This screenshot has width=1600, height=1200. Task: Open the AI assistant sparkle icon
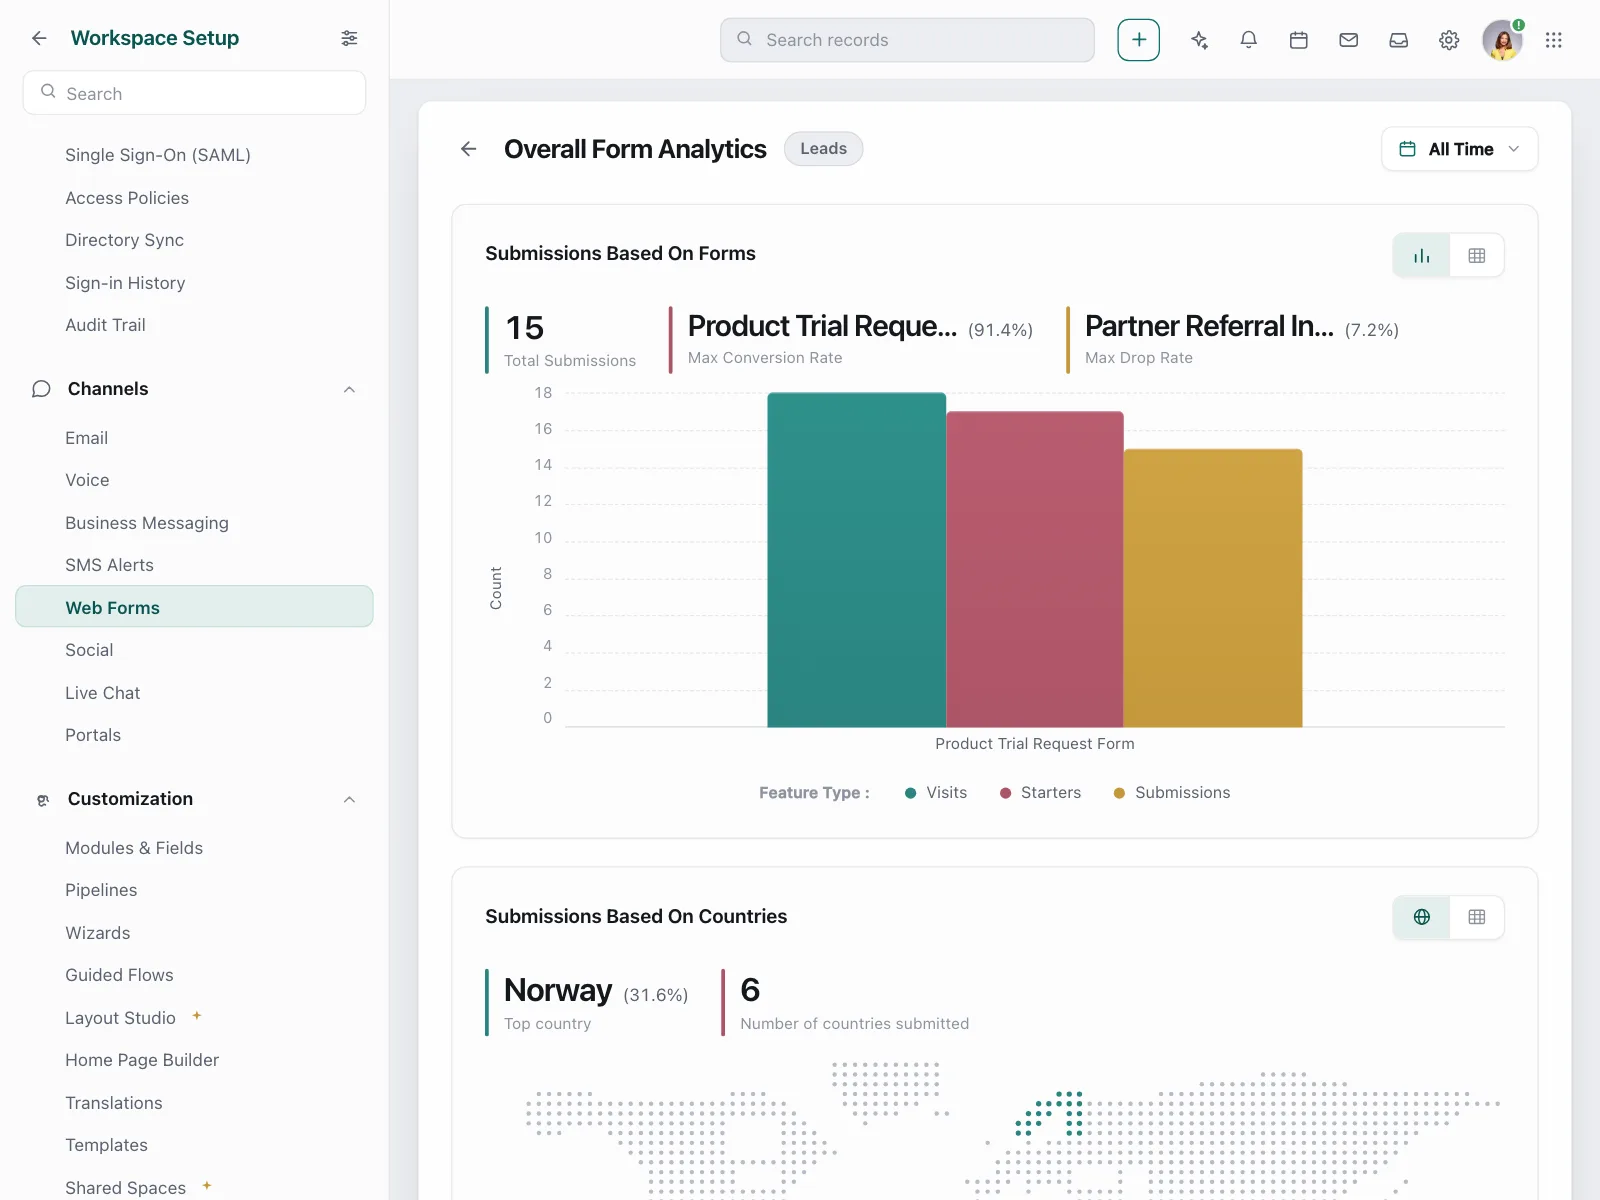1199,40
